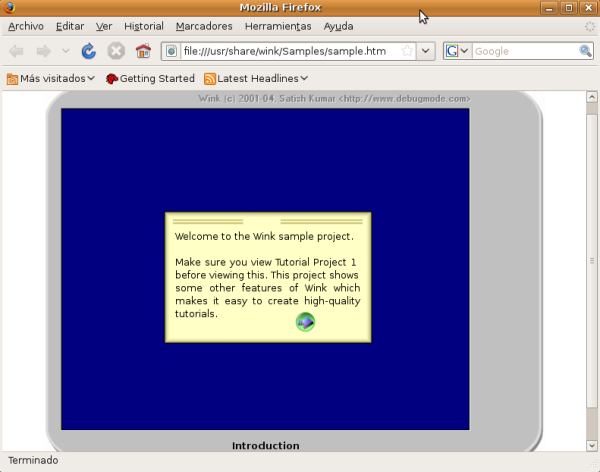Open the Getting Started bookmark

[x=149, y=78]
